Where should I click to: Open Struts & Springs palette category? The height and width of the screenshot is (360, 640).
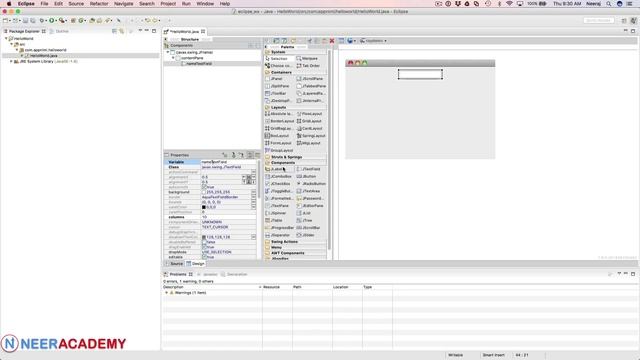pyautogui.click(x=296, y=157)
